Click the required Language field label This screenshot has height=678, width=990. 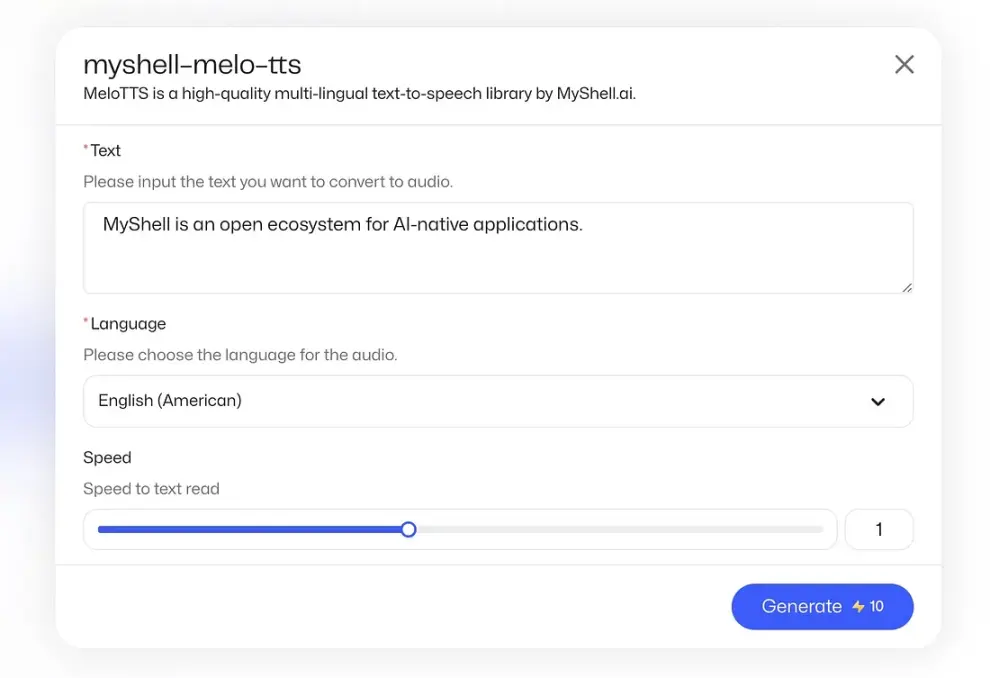(127, 324)
